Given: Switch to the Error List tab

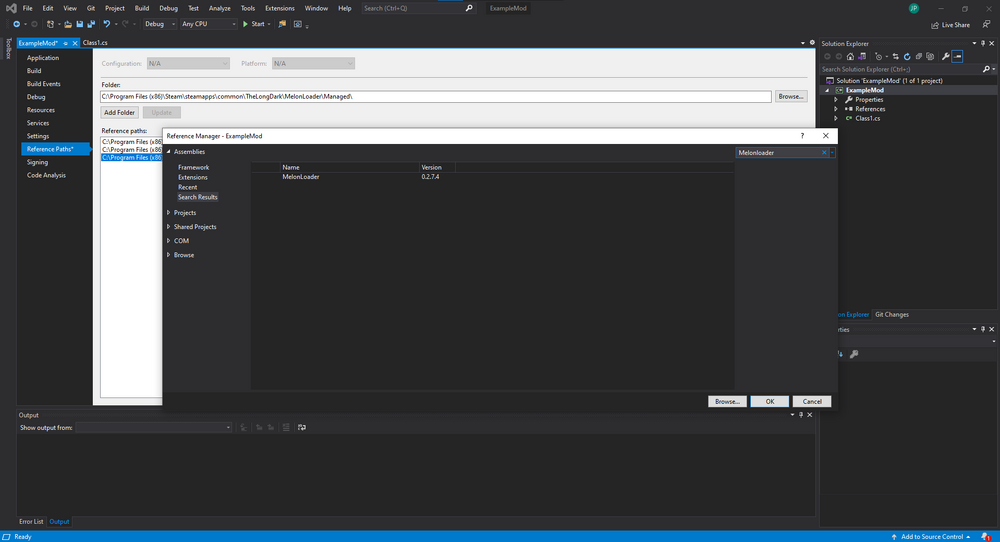Looking at the screenshot, I should point(31,522).
